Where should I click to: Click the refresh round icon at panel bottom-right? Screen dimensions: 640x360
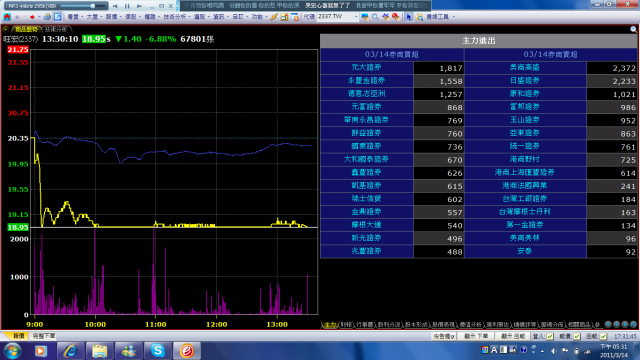tap(633, 324)
